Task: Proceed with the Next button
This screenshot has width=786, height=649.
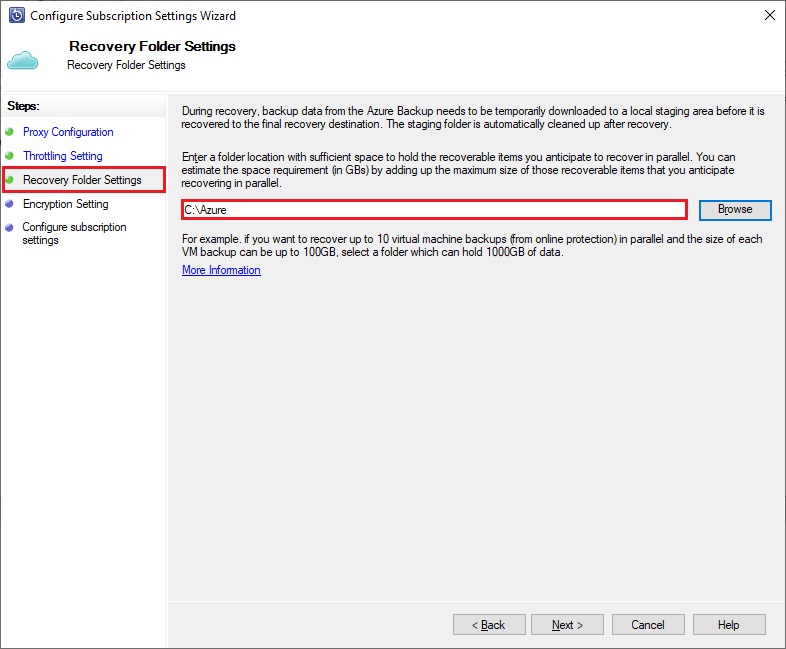Action: coord(567,624)
